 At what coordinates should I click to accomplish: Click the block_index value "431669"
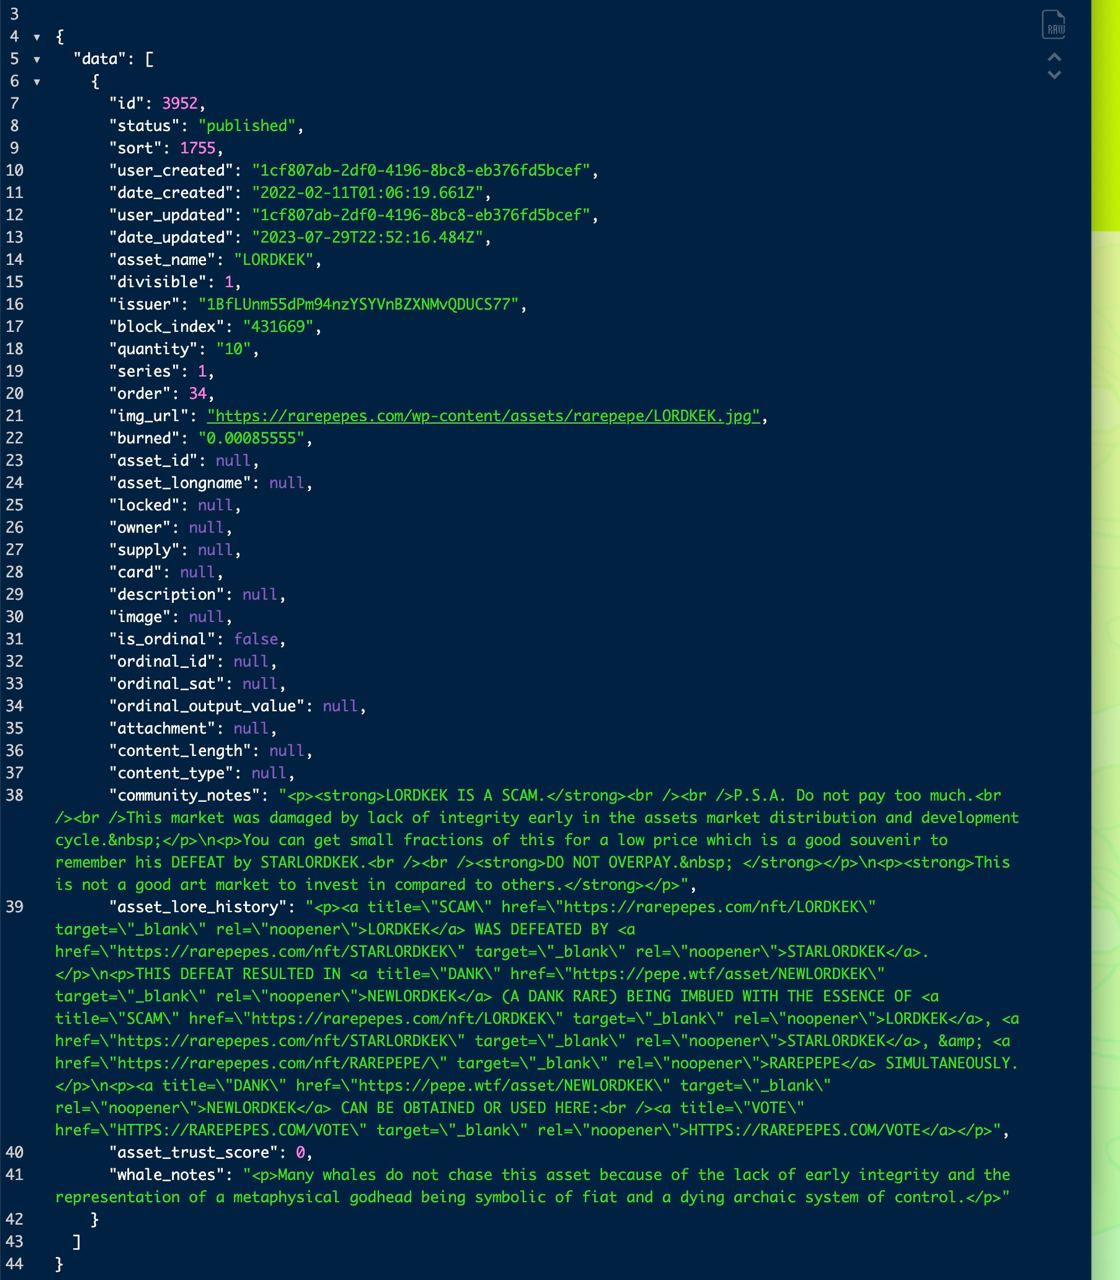coord(278,327)
